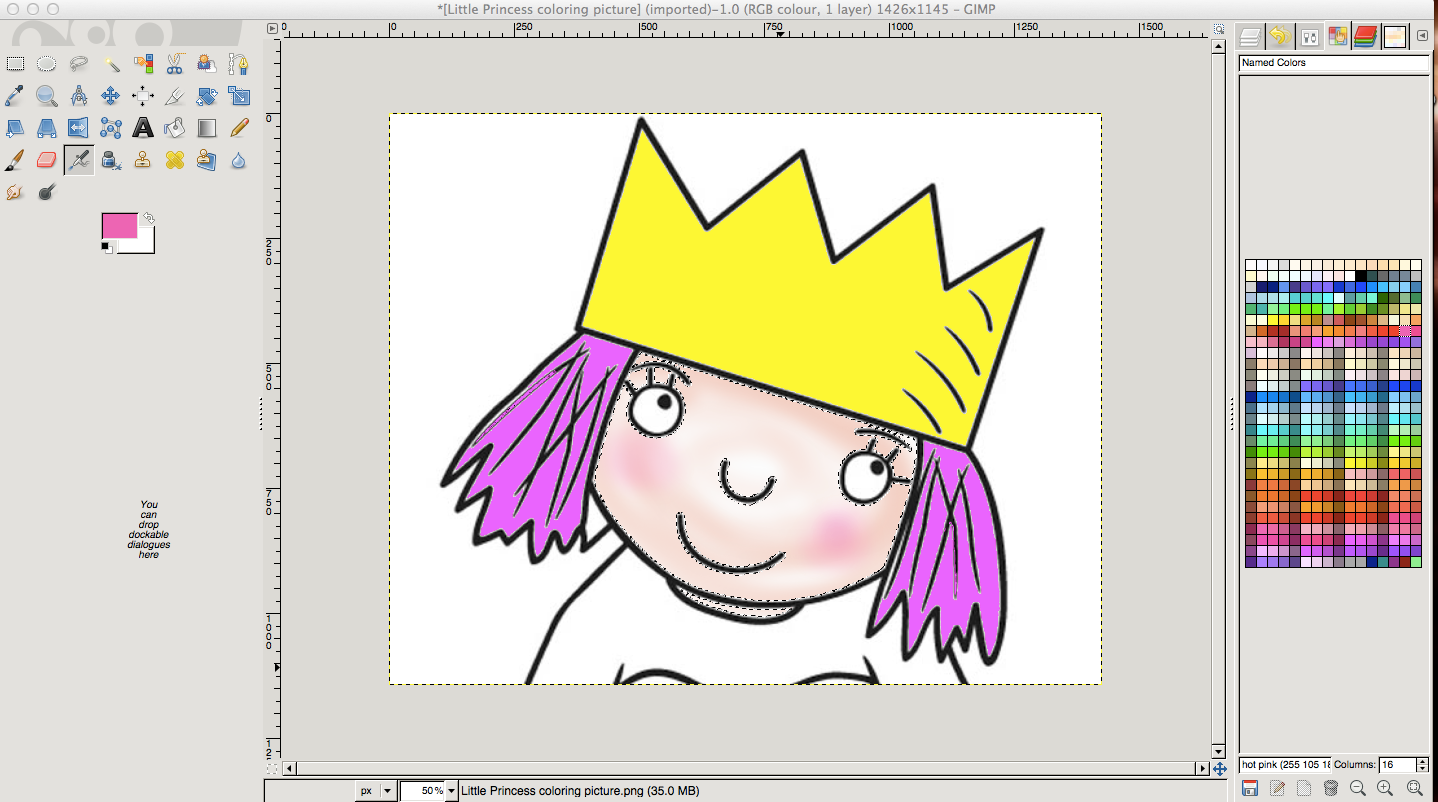Activate the Perspective tool
Viewport: 1438px width, 802px height.
click(x=47, y=128)
